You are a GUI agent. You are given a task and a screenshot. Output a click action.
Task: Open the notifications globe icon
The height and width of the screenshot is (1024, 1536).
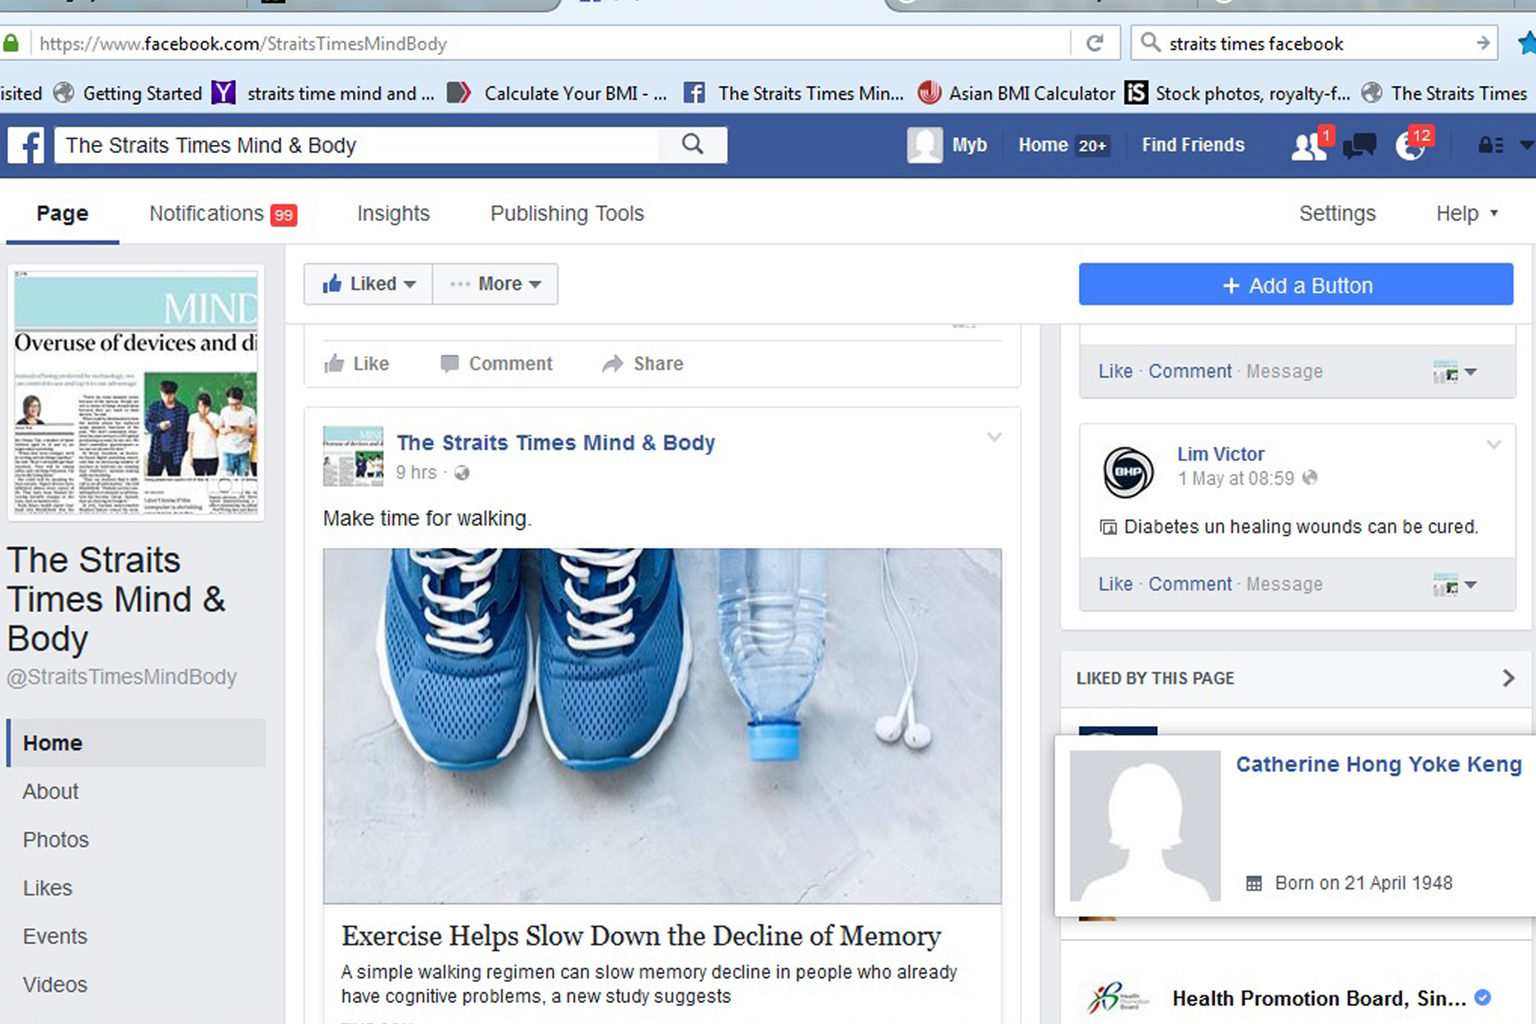[1410, 146]
